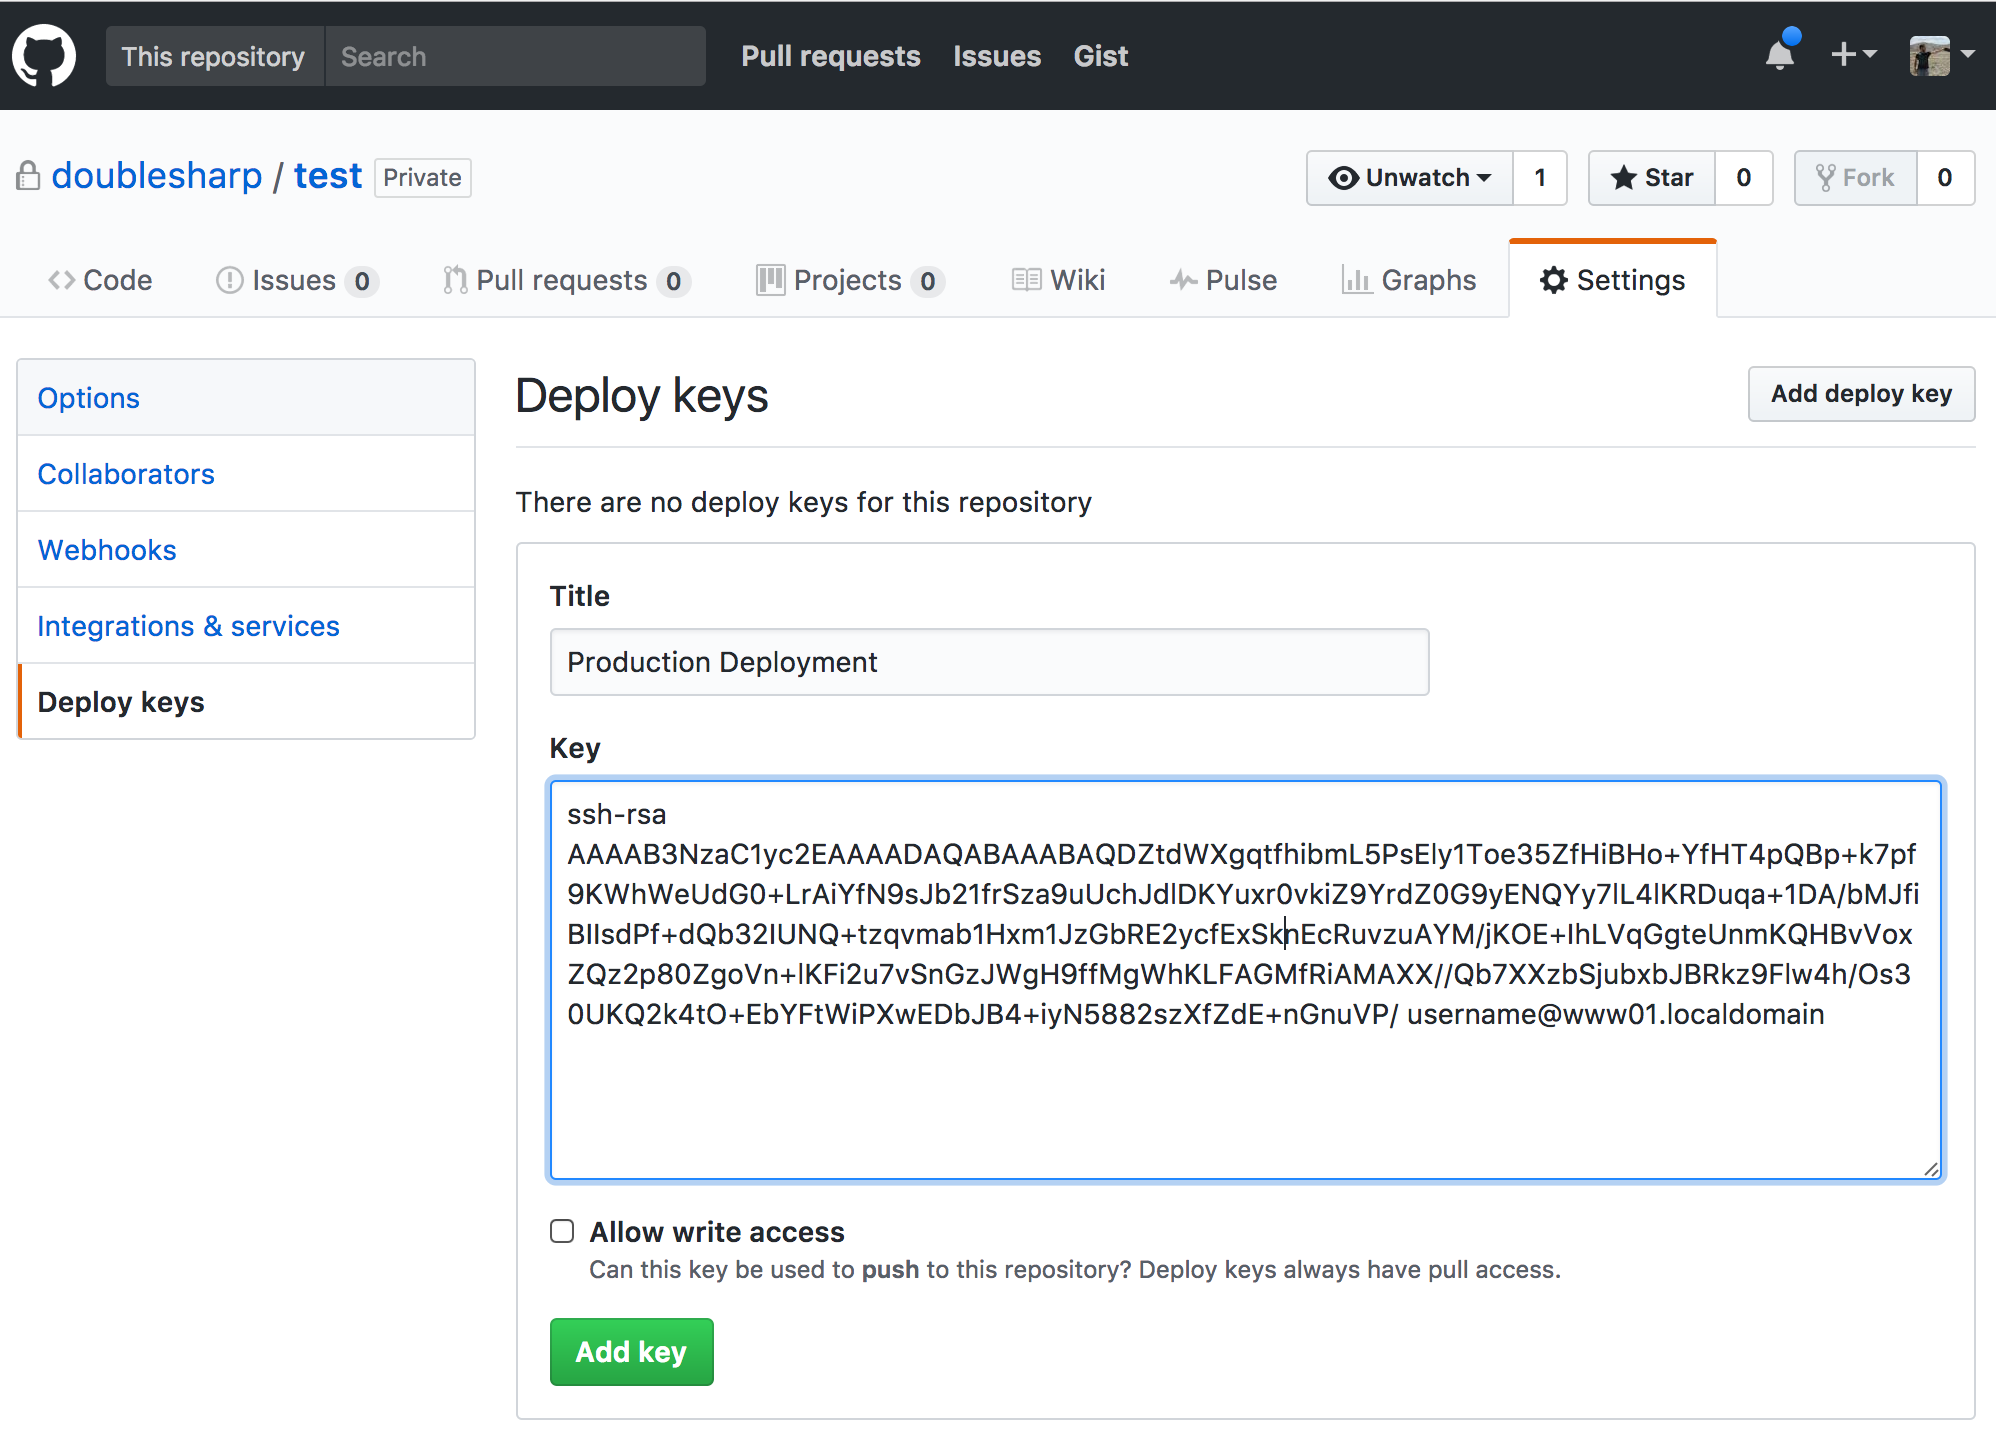The height and width of the screenshot is (1444, 1996).
Task: Open the user avatar menu
Action: tap(1942, 55)
